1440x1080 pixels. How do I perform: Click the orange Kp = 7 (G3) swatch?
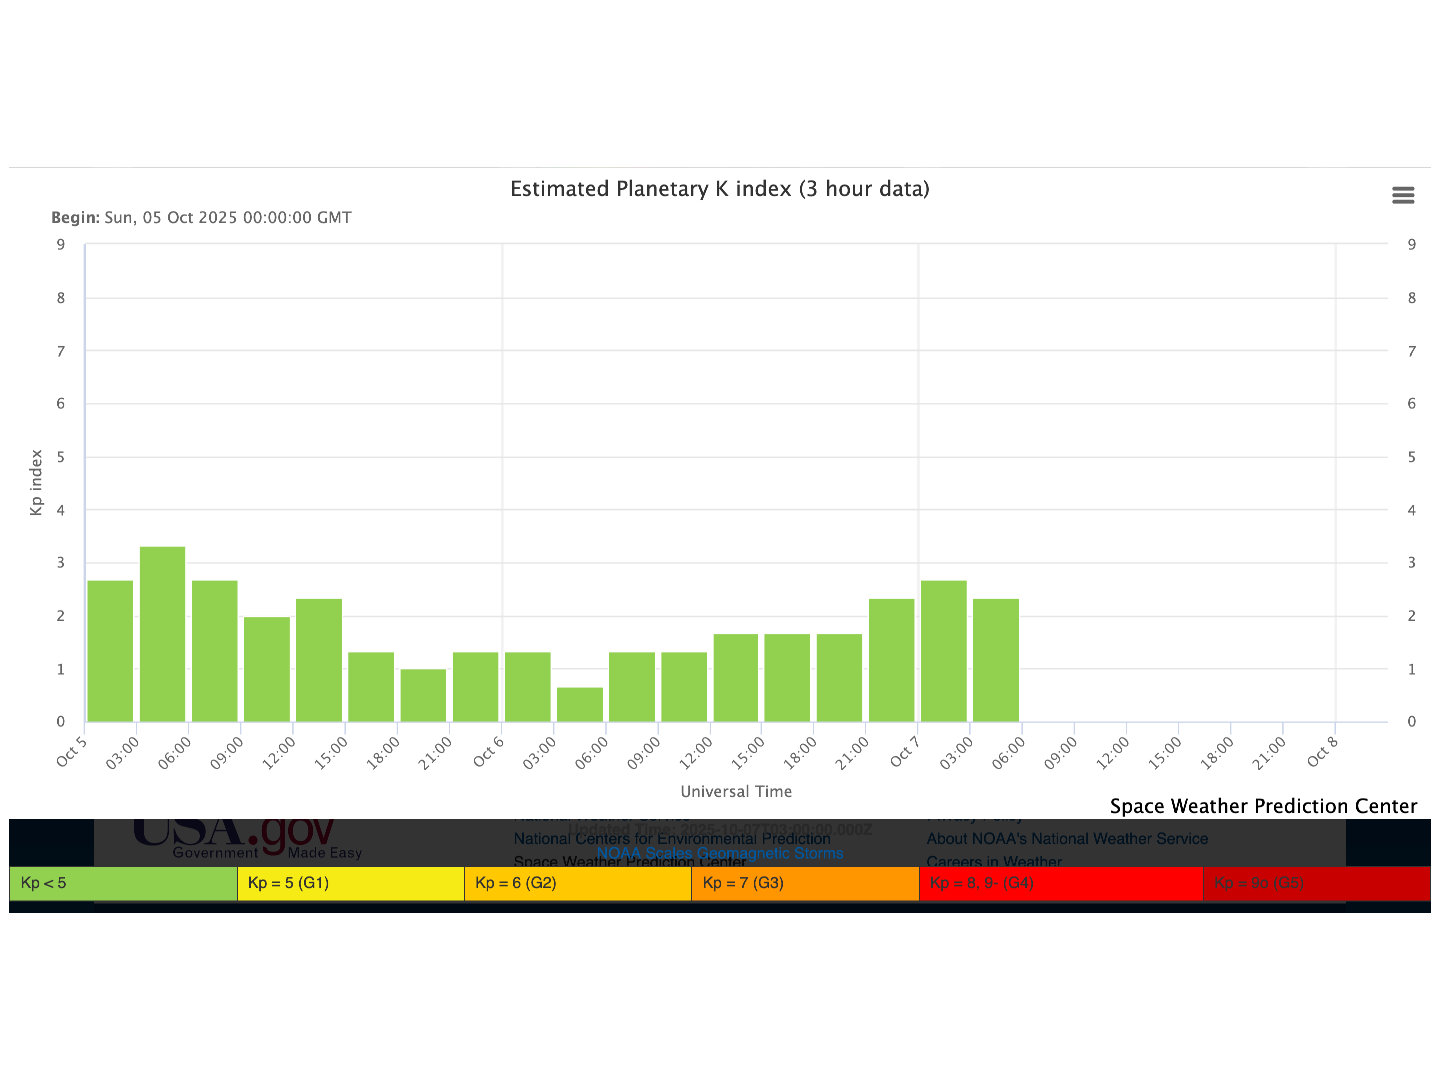[804, 883]
